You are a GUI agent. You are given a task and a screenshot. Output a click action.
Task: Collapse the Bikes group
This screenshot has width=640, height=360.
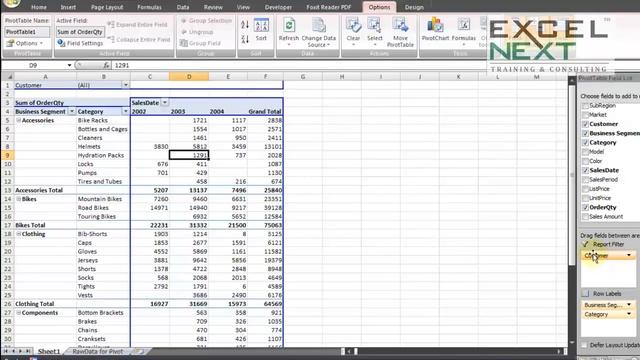pyautogui.click(x=18, y=199)
